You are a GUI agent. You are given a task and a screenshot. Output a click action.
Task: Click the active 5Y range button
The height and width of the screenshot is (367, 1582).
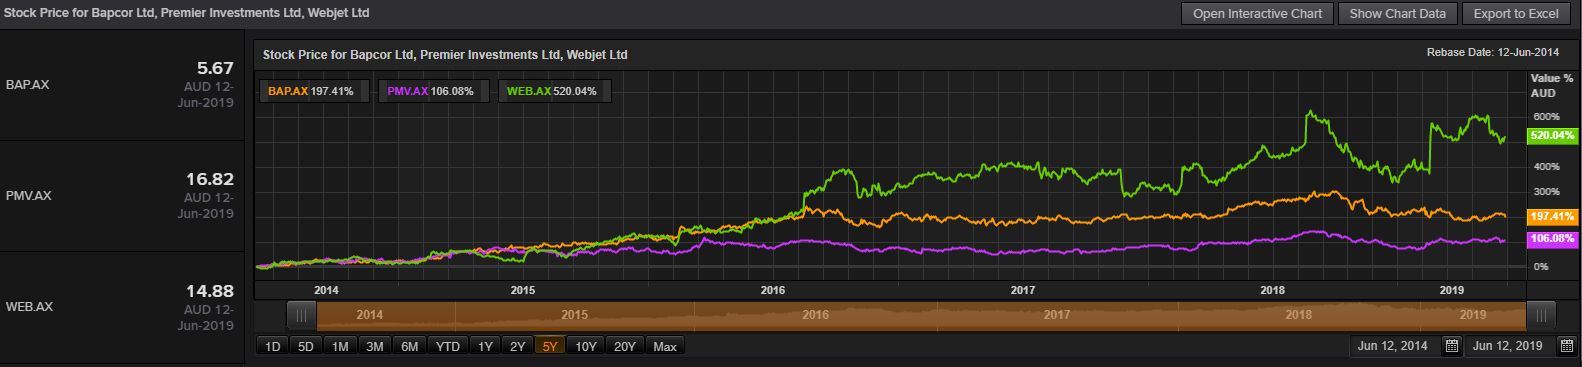550,346
